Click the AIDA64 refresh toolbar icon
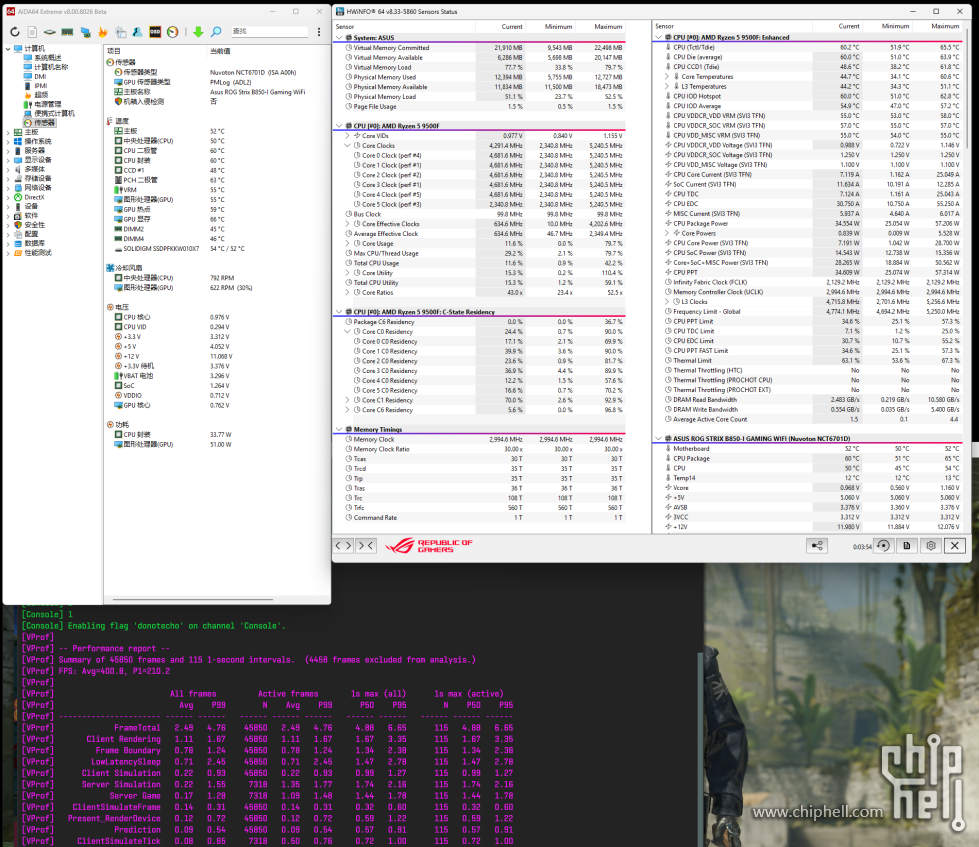 coord(16,32)
